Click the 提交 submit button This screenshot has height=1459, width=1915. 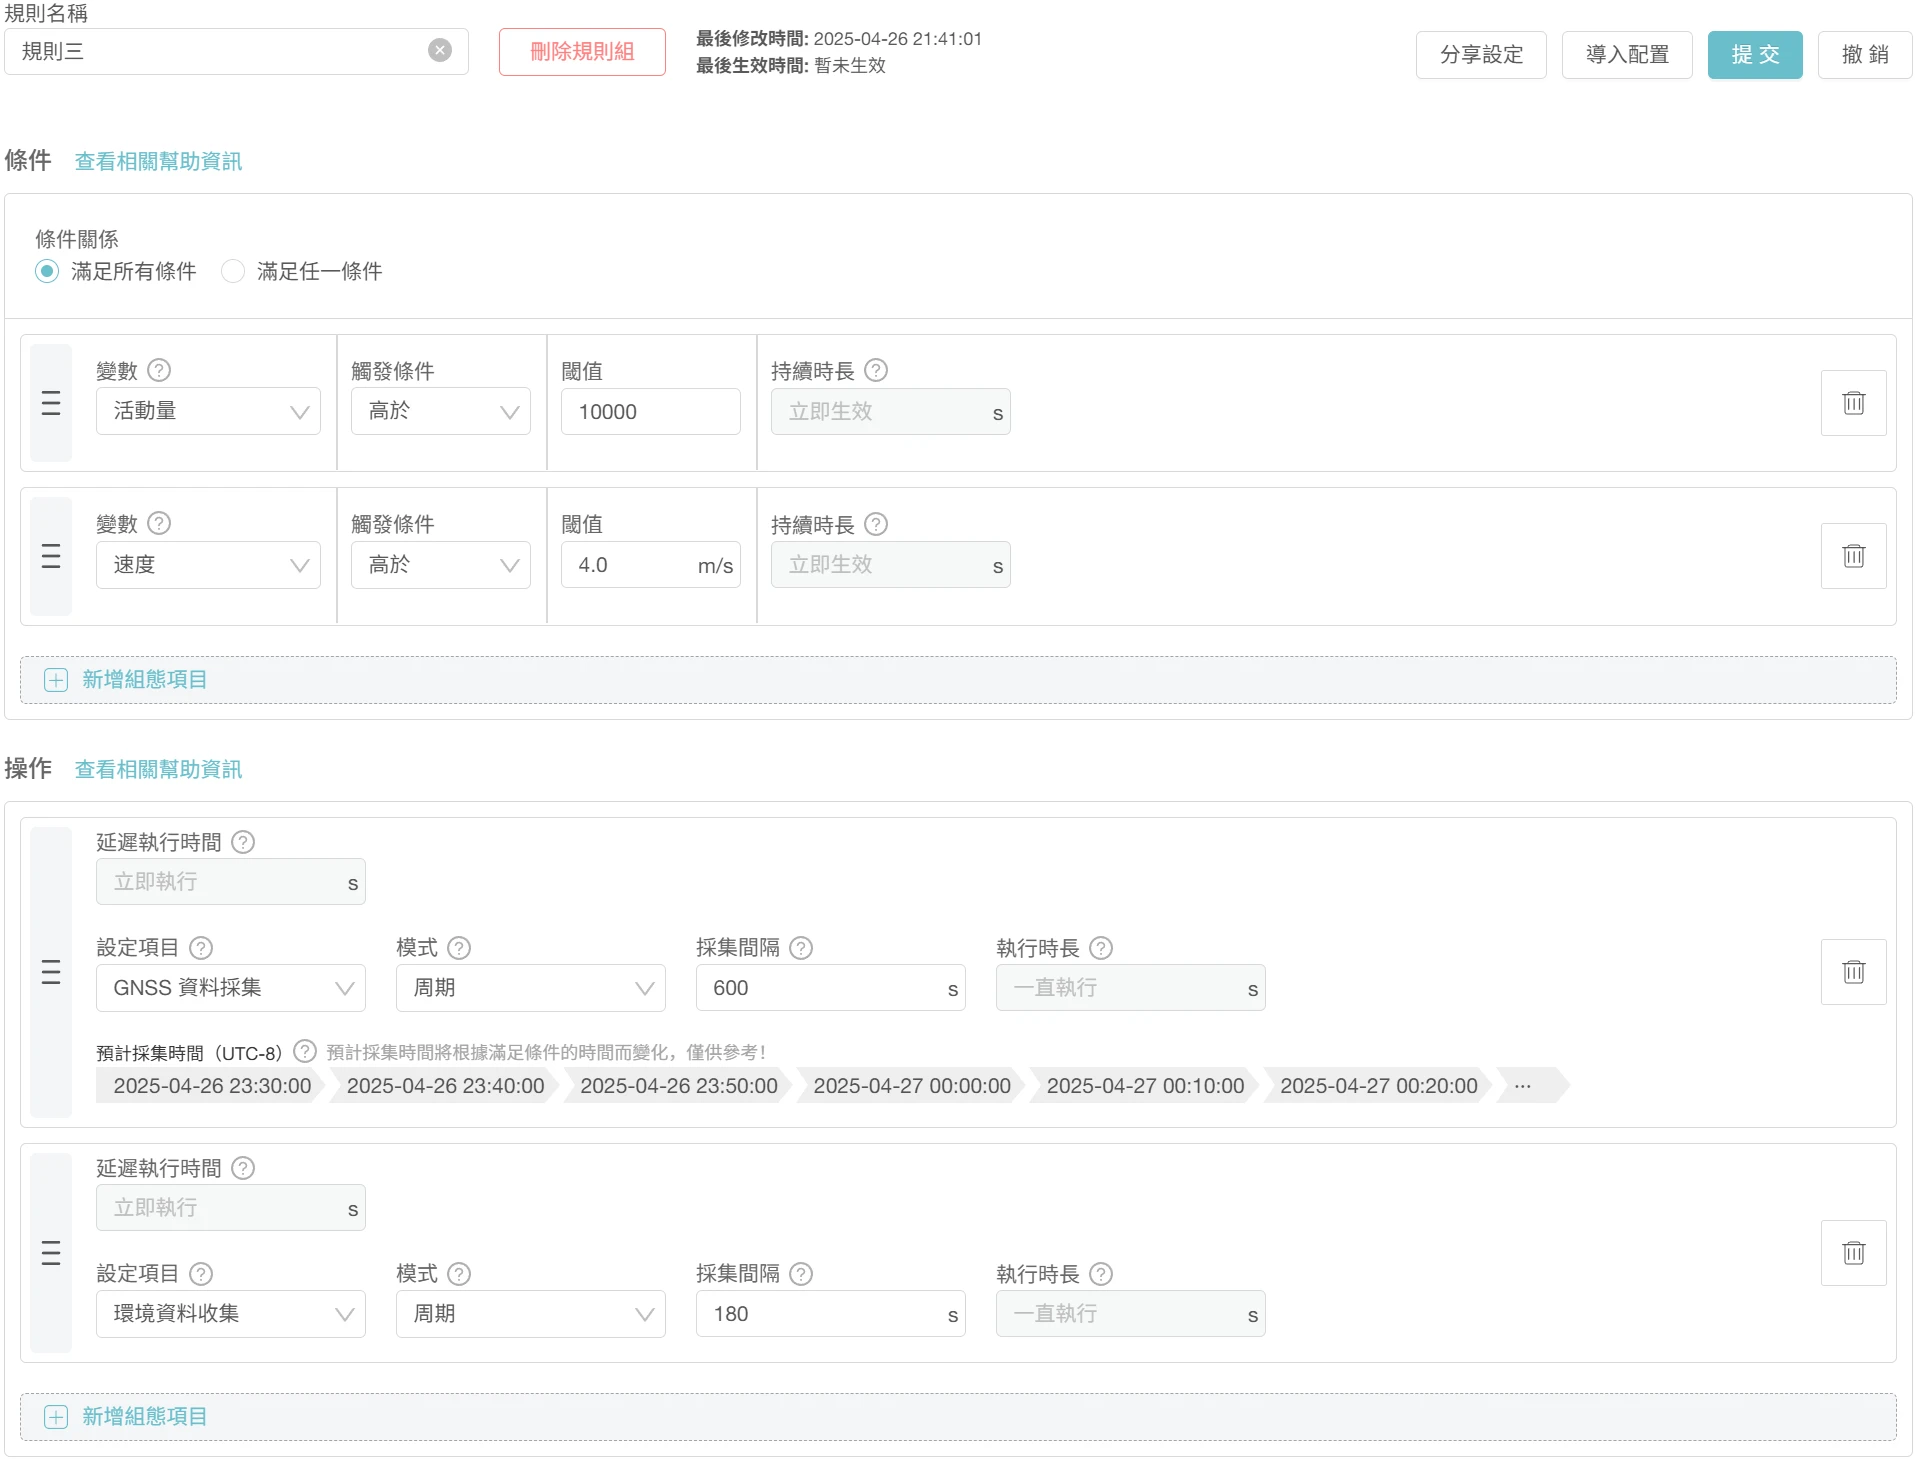(1754, 55)
